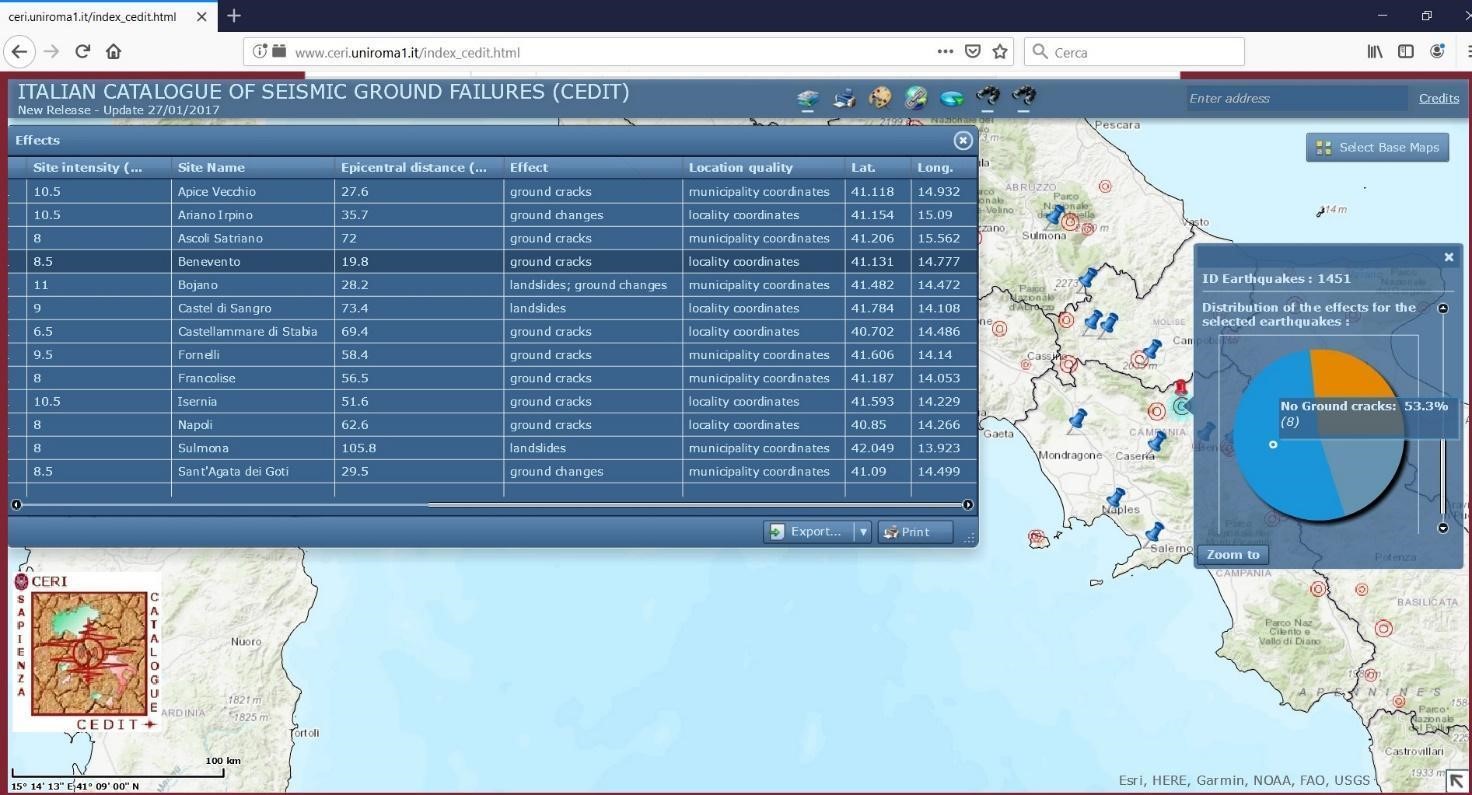Image resolution: width=1472 pixels, height=795 pixels.
Task: Sort by Location quality column header
Action: pyautogui.click(x=764, y=167)
